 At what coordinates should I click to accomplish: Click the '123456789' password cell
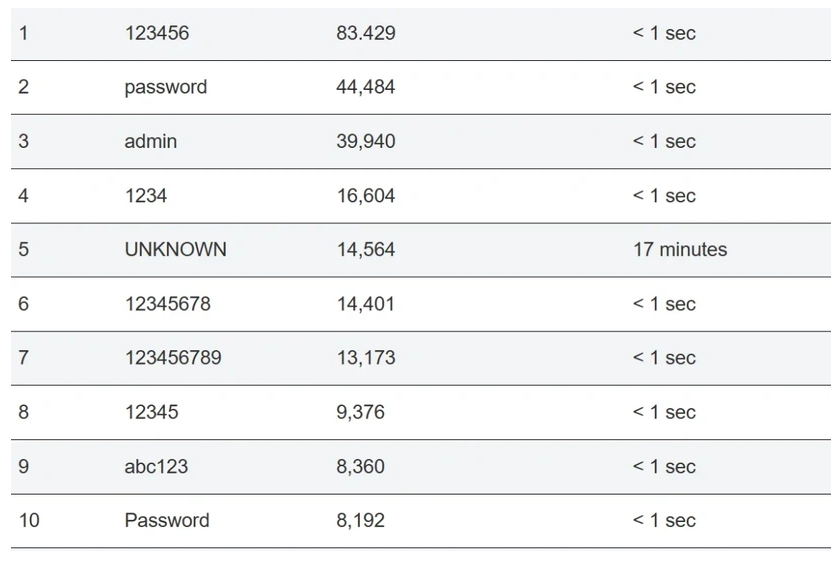[x=172, y=358]
